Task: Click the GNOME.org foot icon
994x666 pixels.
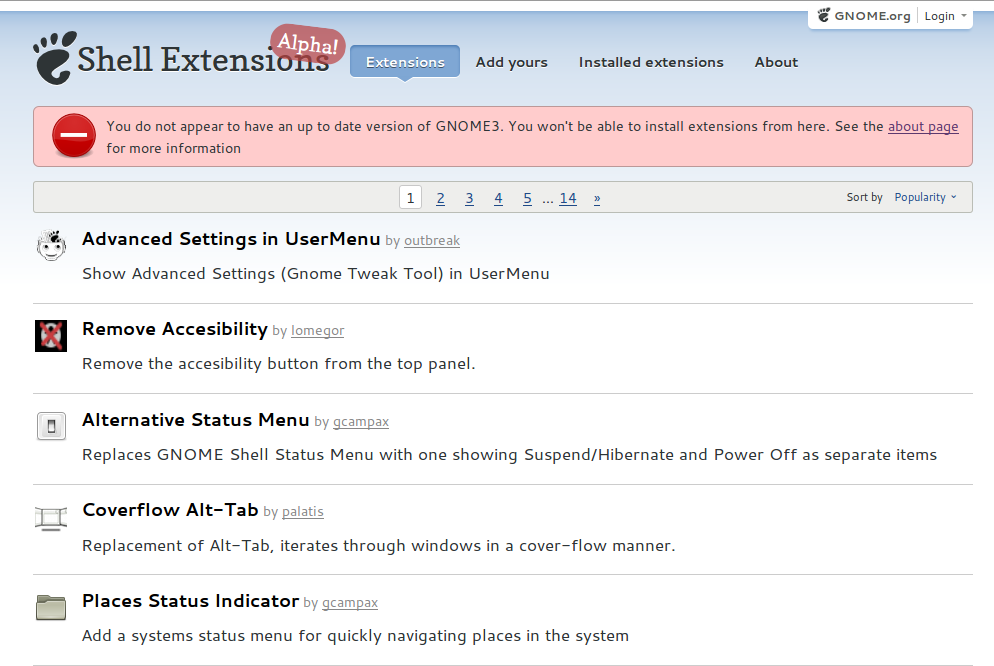Action: coord(823,15)
